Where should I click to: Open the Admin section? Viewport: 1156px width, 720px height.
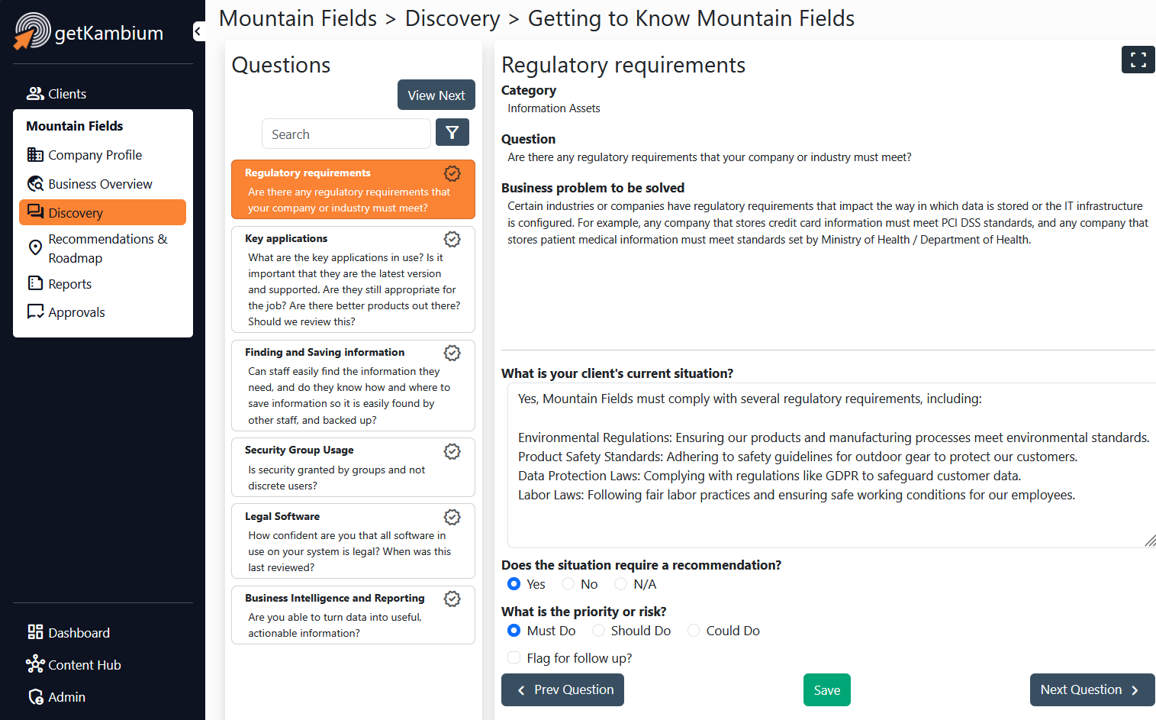[x=57, y=696]
